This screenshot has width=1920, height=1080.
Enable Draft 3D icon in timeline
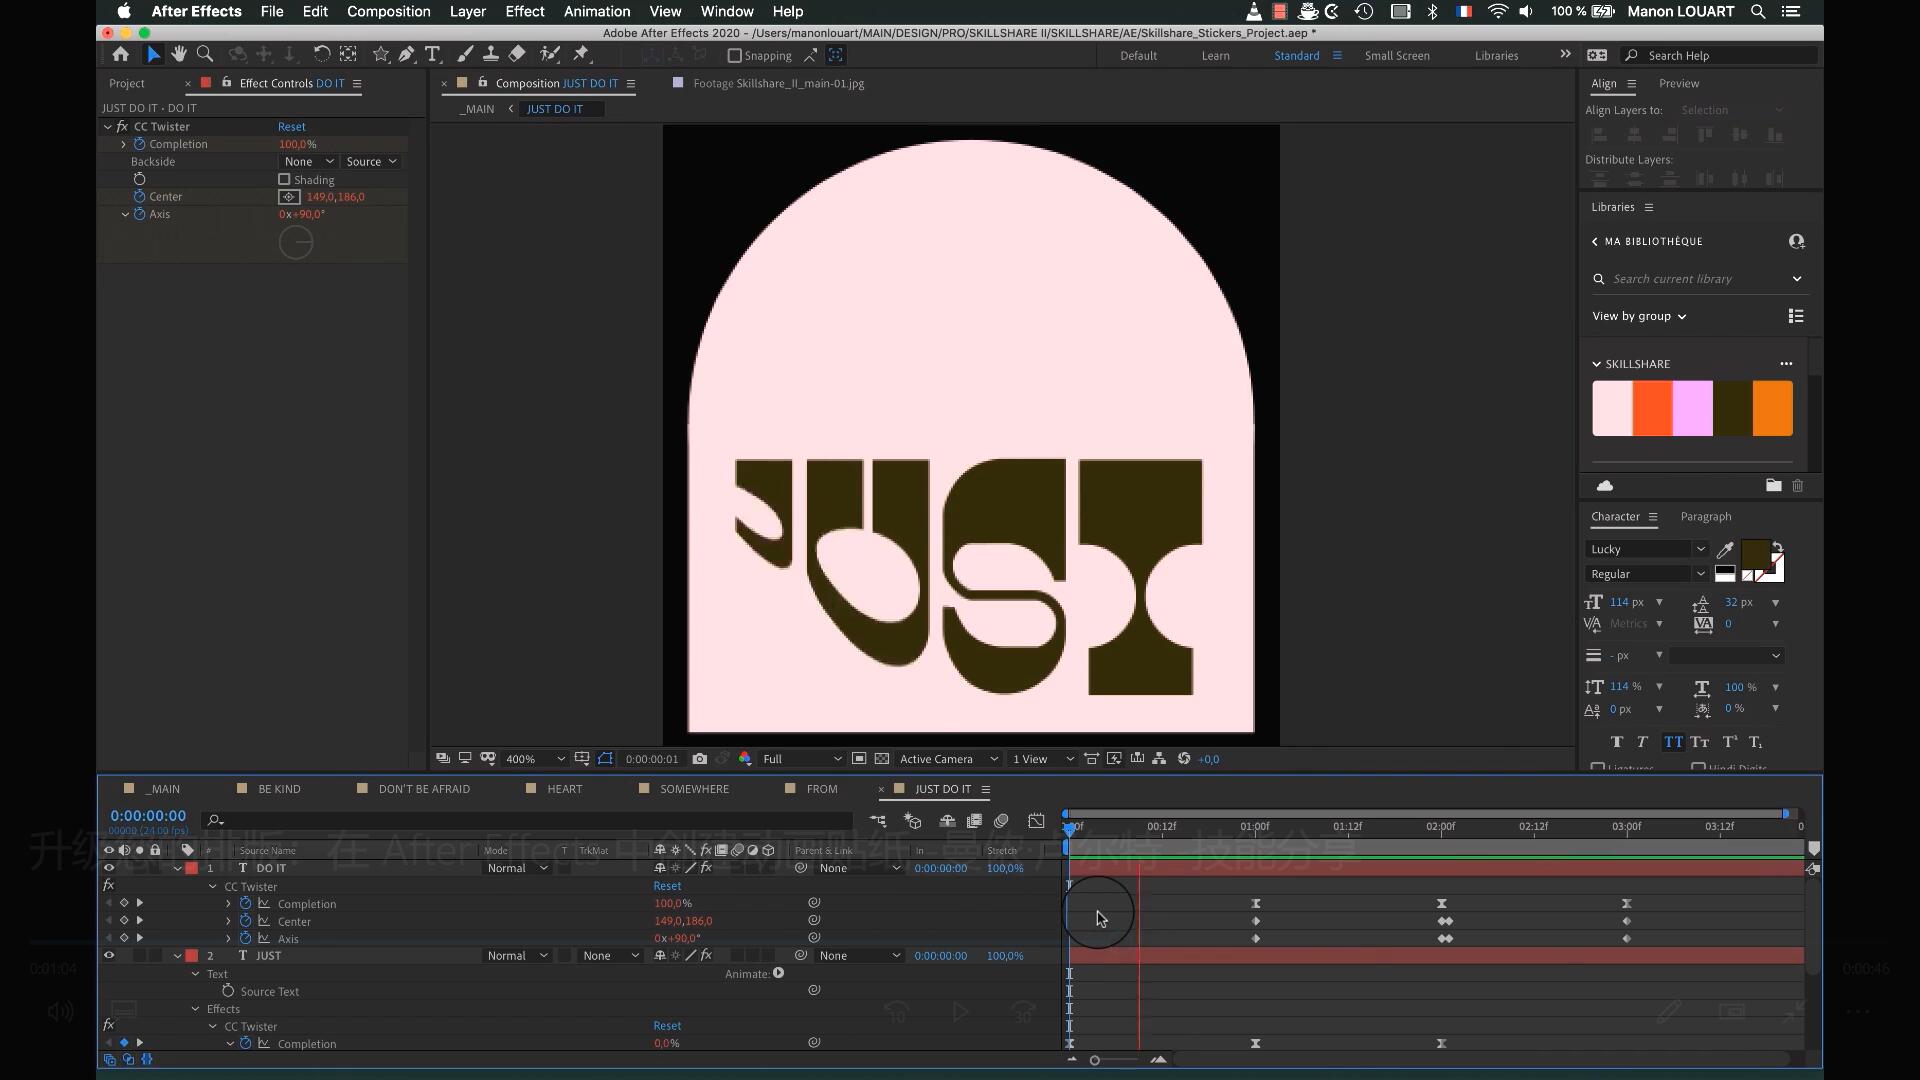click(912, 821)
